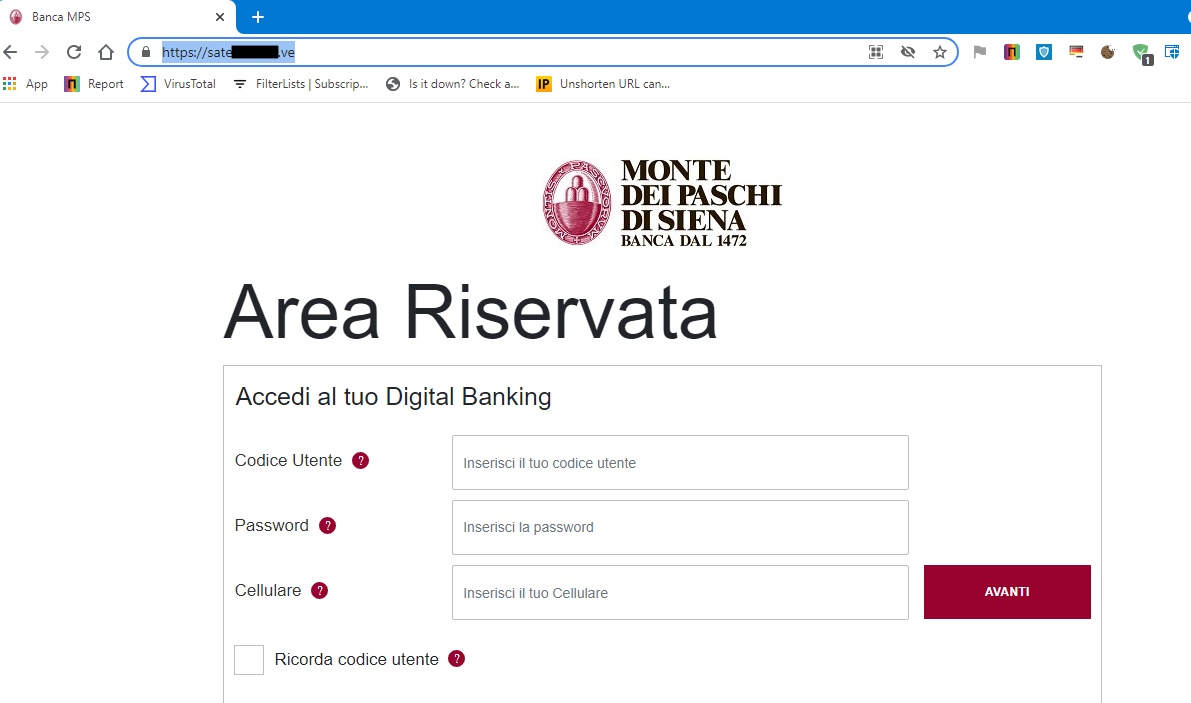Open the colorful N extension in toolbar
The image size is (1191, 703).
(1012, 52)
